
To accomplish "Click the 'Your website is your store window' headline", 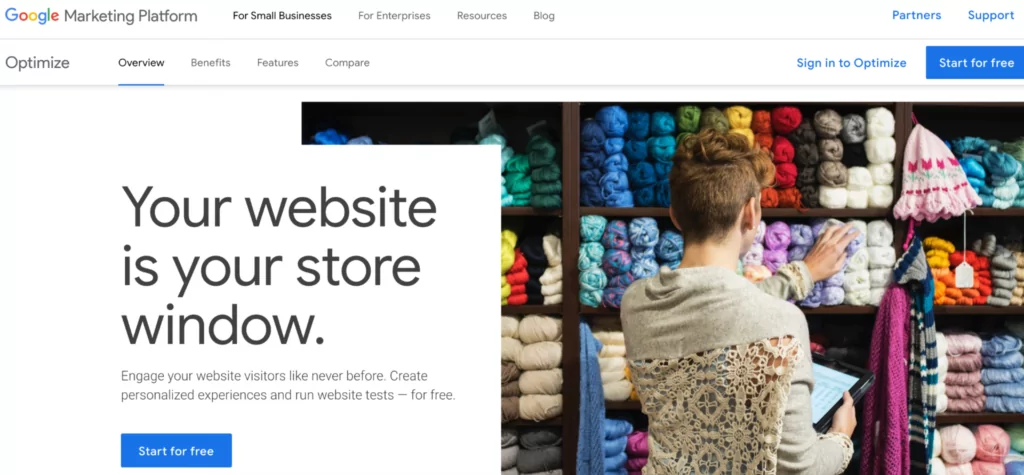I will (x=279, y=264).
